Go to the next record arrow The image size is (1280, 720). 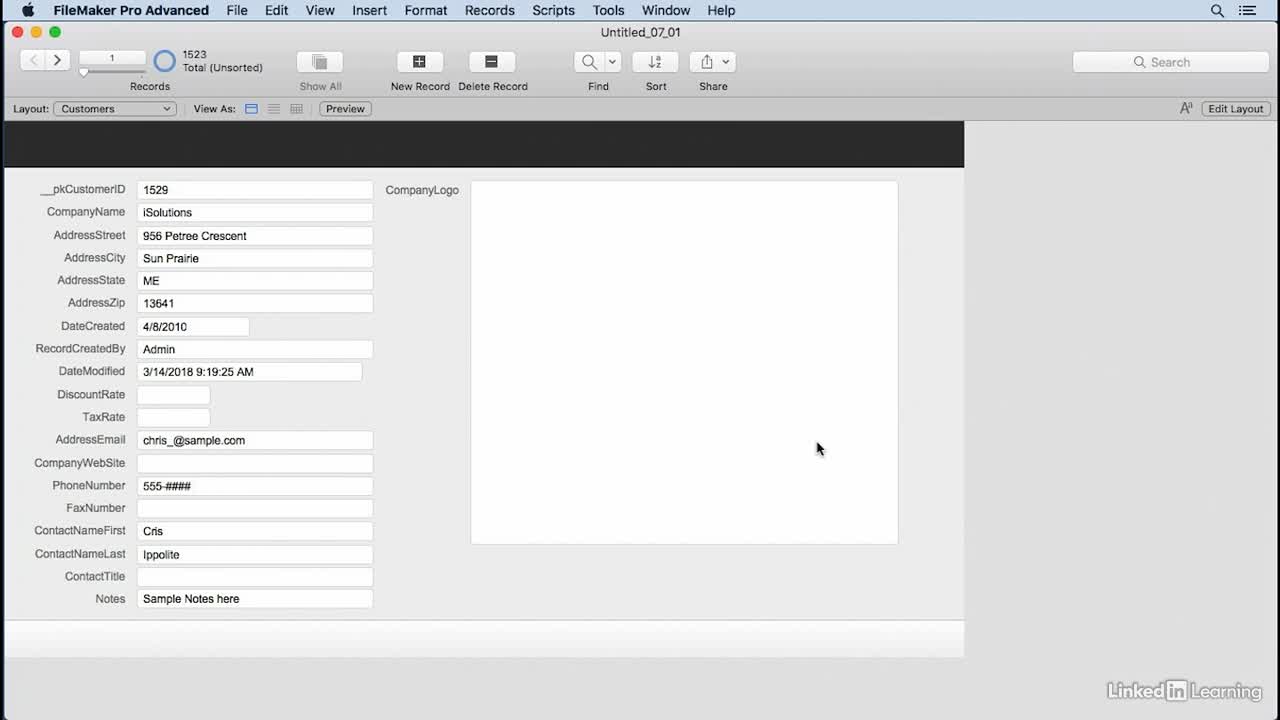[x=58, y=61]
